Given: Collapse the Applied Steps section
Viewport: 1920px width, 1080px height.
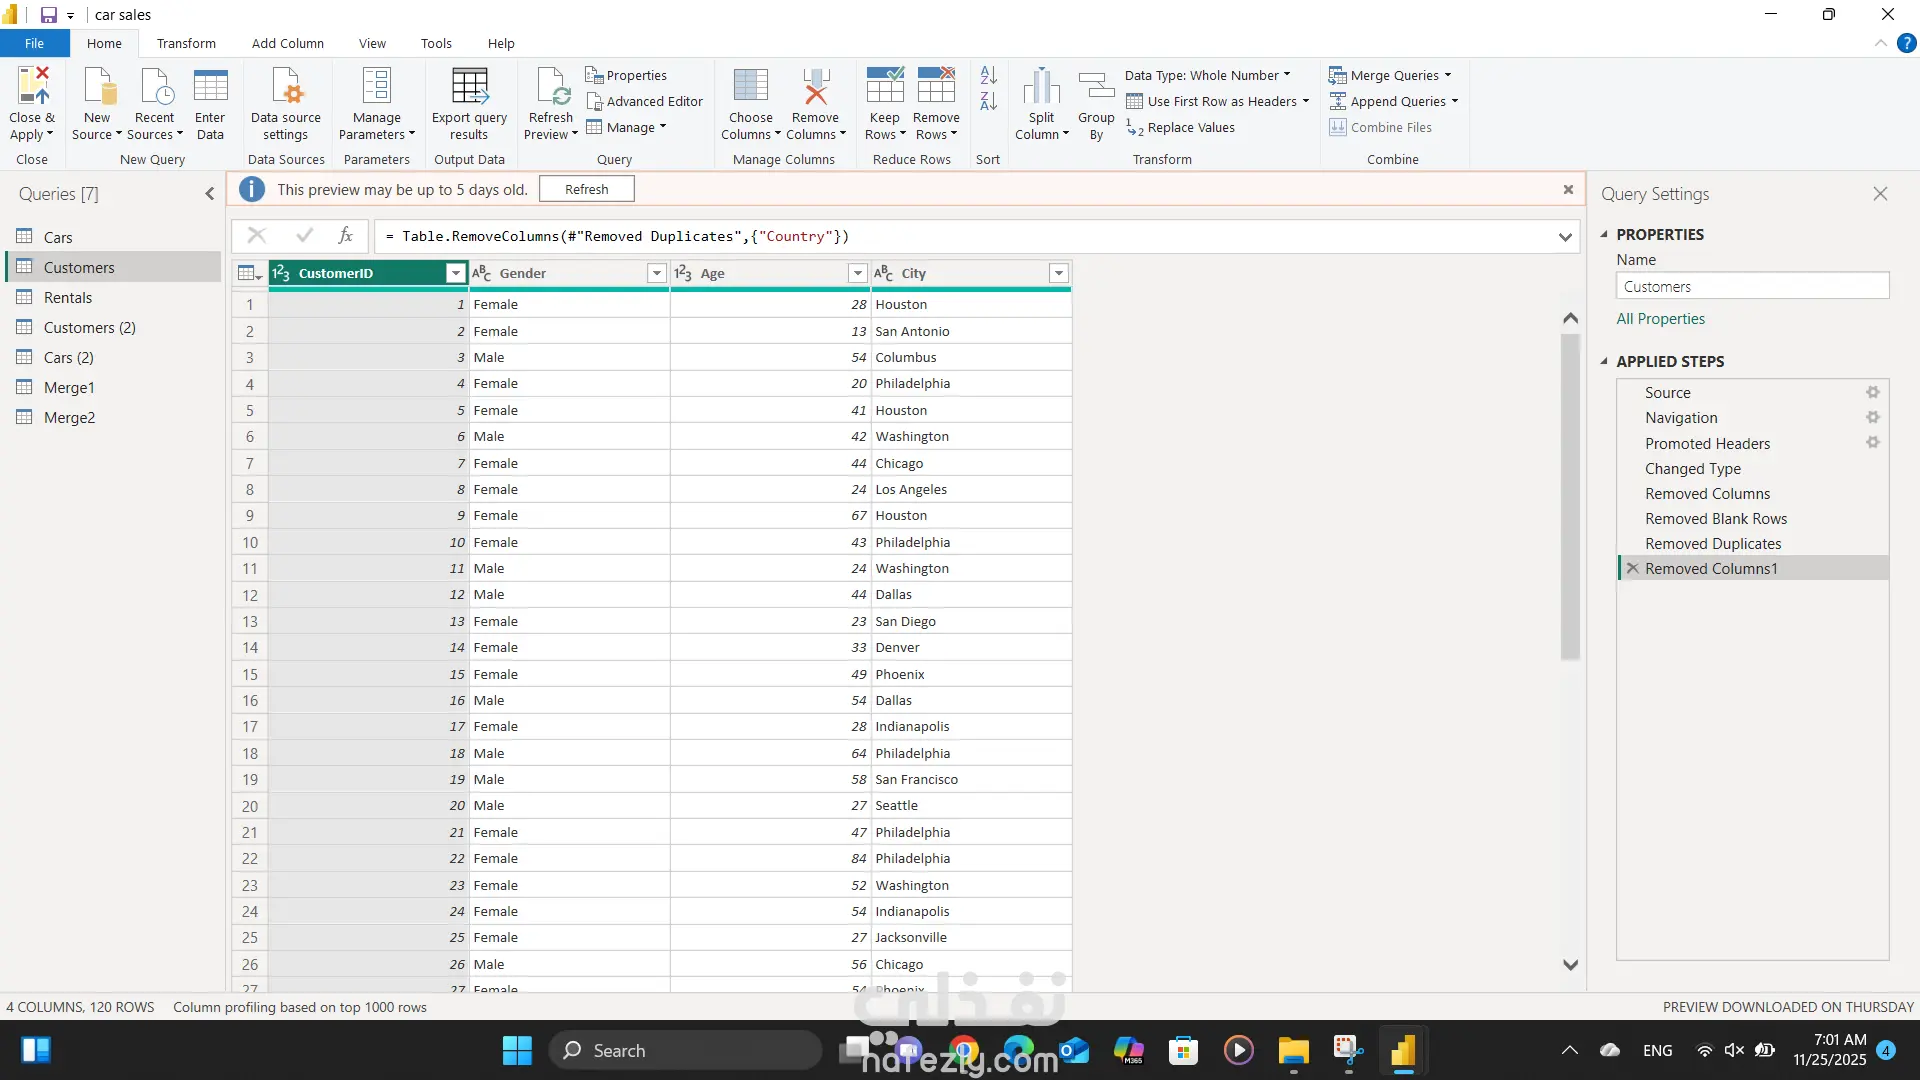Looking at the screenshot, I should click(x=1605, y=362).
